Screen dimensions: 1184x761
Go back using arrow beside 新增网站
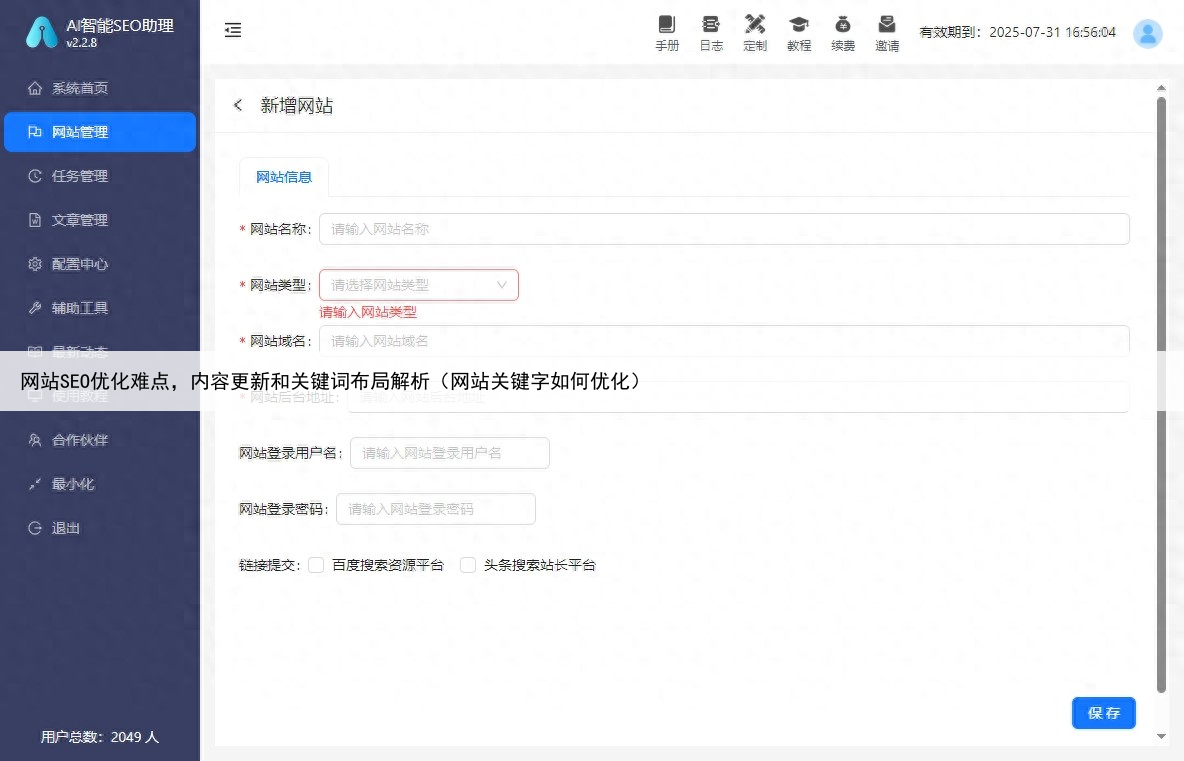click(x=238, y=105)
